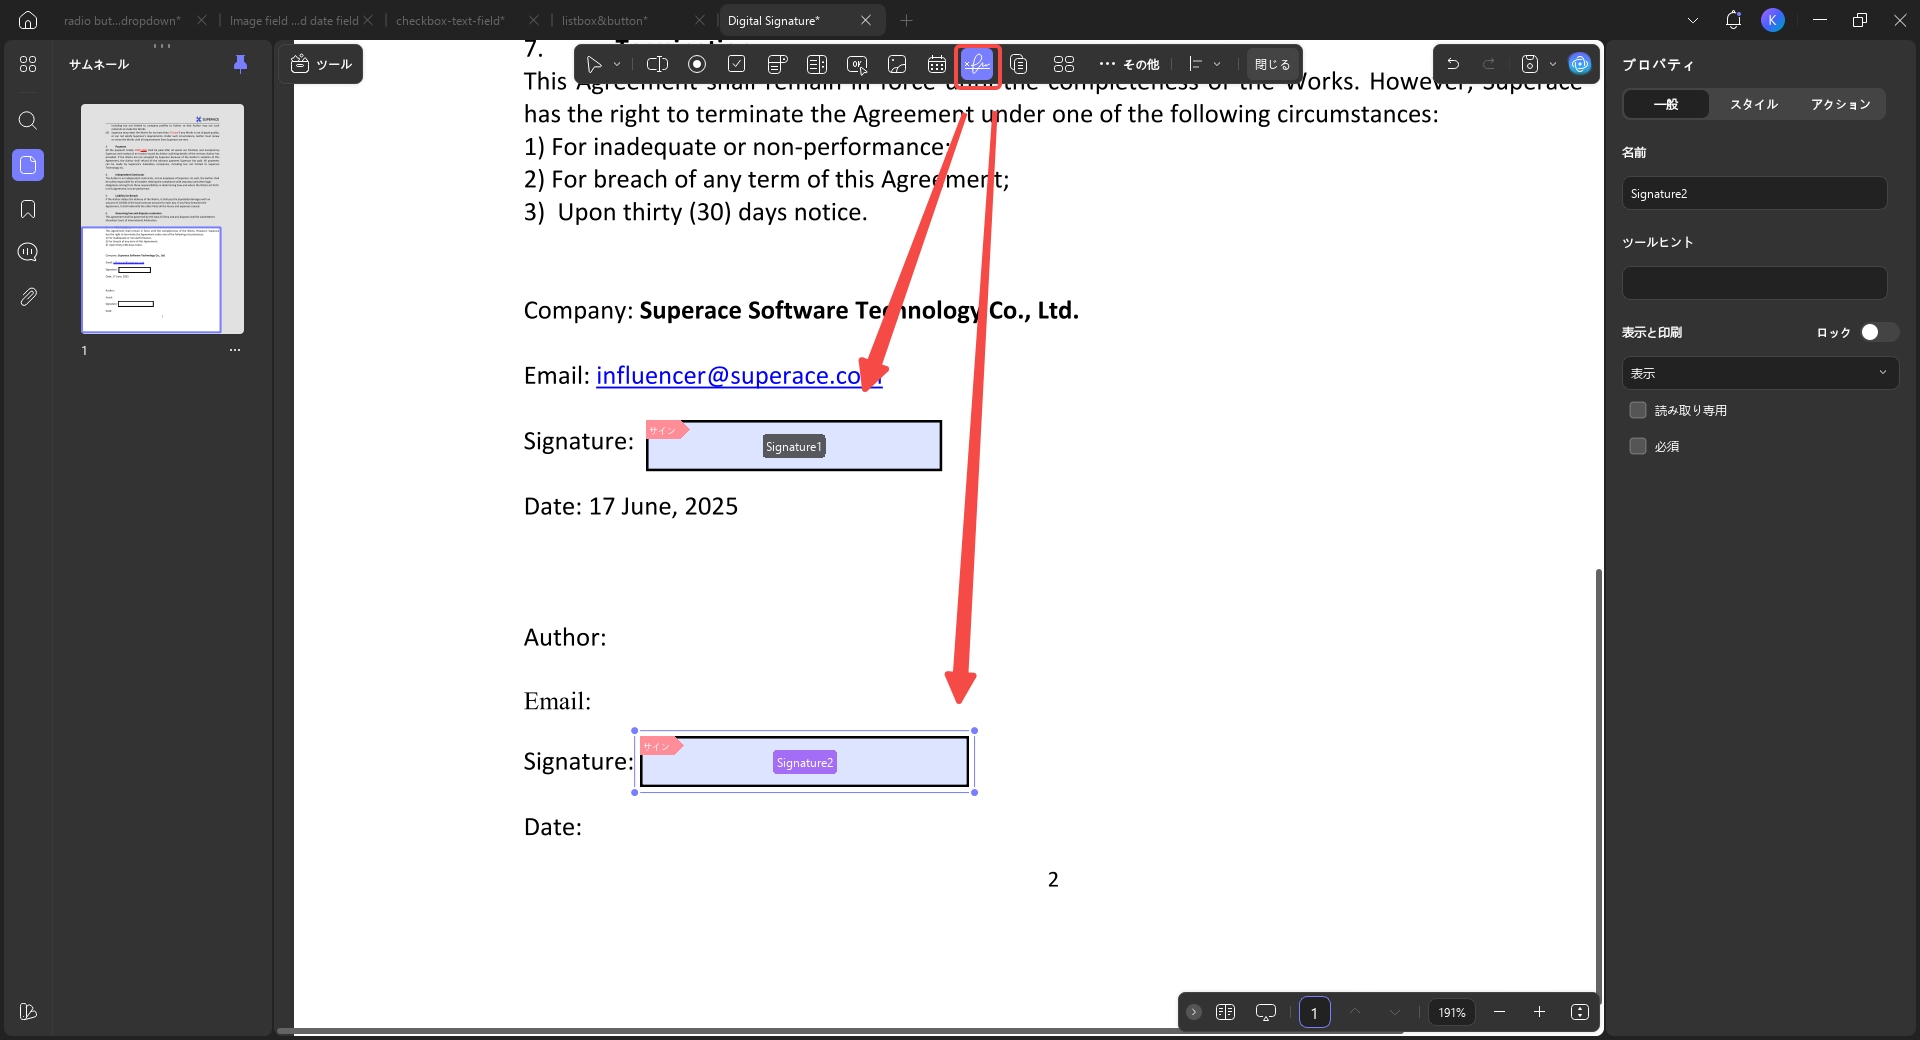Check the 読み取り専用 checkbox
1920x1040 pixels.
pyautogui.click(x=1638, y=410)
